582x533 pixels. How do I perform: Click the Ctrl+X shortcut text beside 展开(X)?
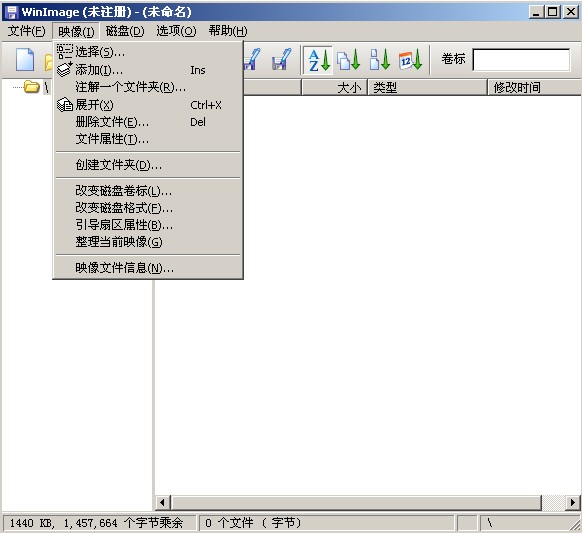click(206, 105)
